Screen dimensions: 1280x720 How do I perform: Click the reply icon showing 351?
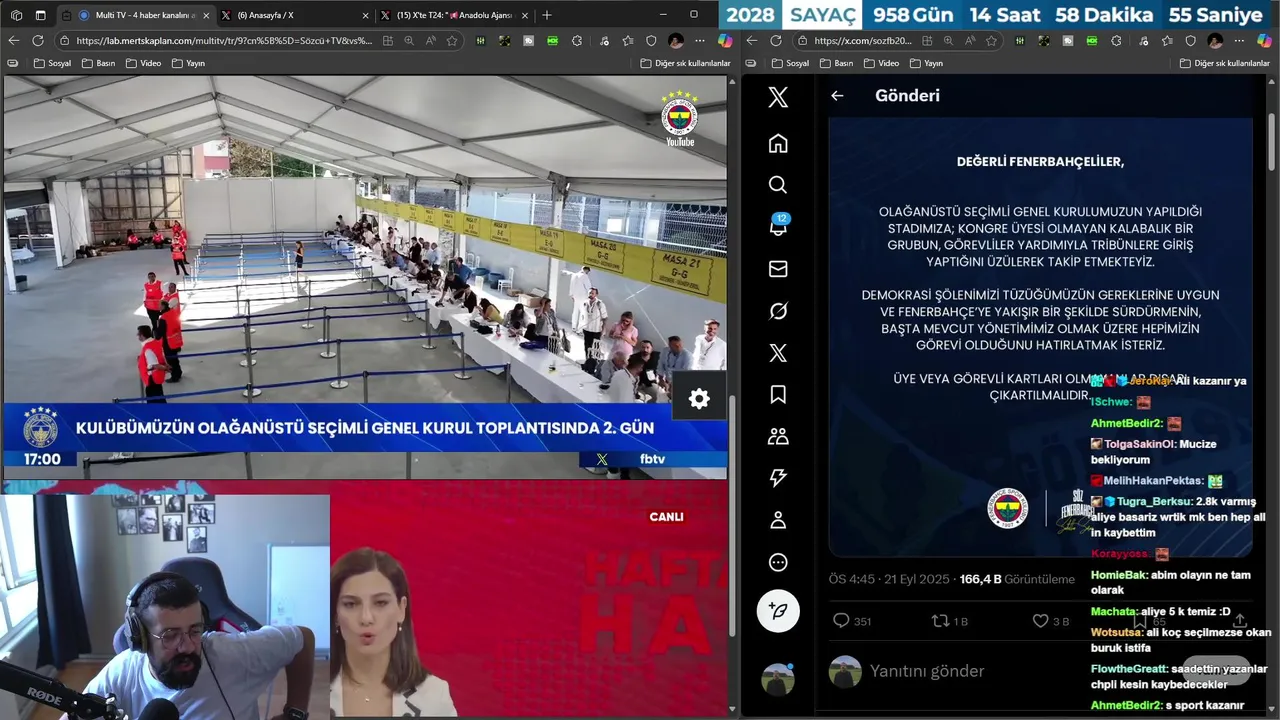pos(841,621)
